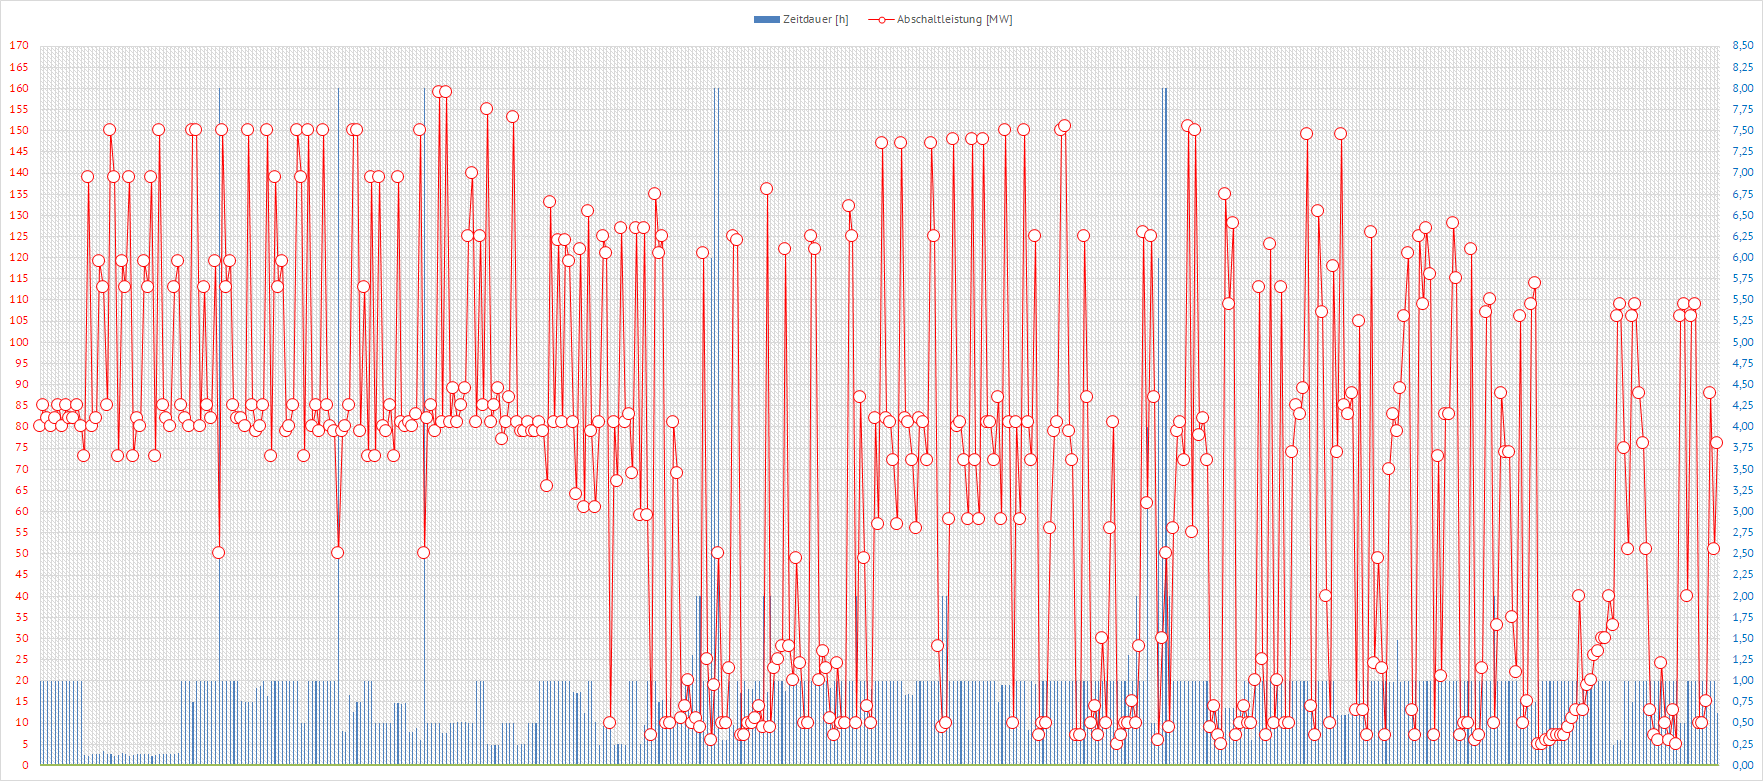Screen dimensions: 1763x781
Task: Click the 100 label on left axis
Action: point(19,342)
